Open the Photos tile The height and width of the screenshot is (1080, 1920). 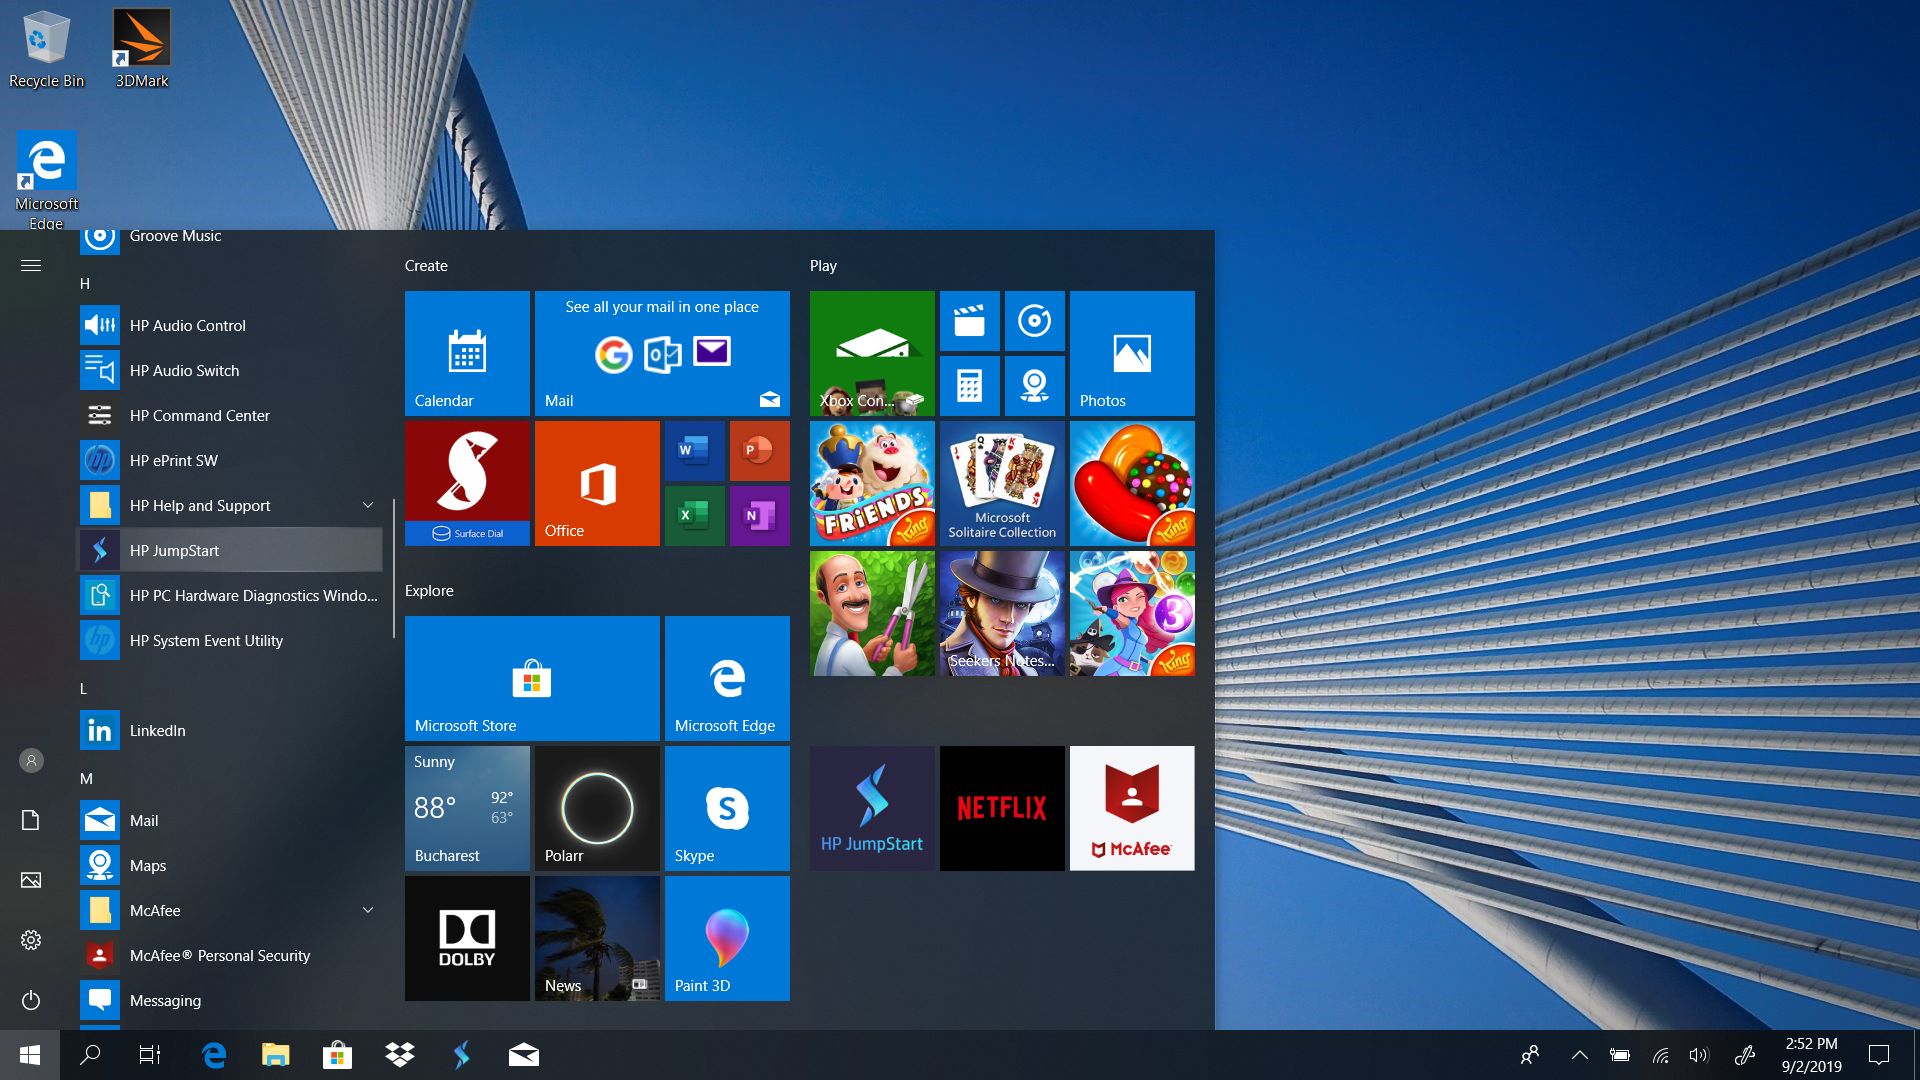1132,353
